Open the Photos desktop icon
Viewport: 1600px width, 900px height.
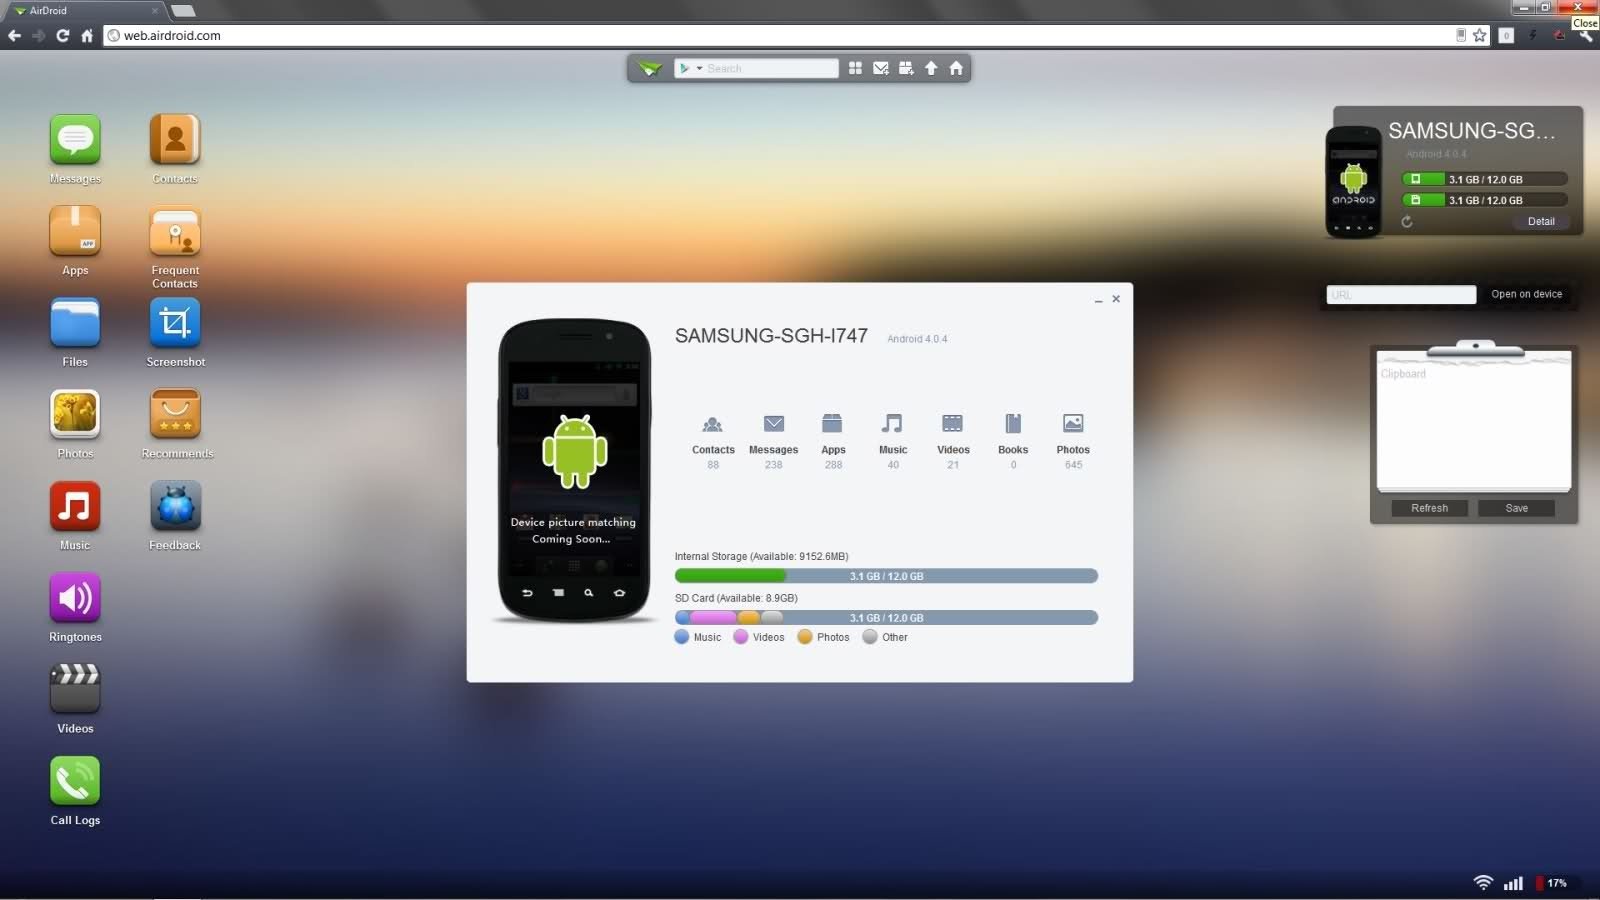[75, 414]
